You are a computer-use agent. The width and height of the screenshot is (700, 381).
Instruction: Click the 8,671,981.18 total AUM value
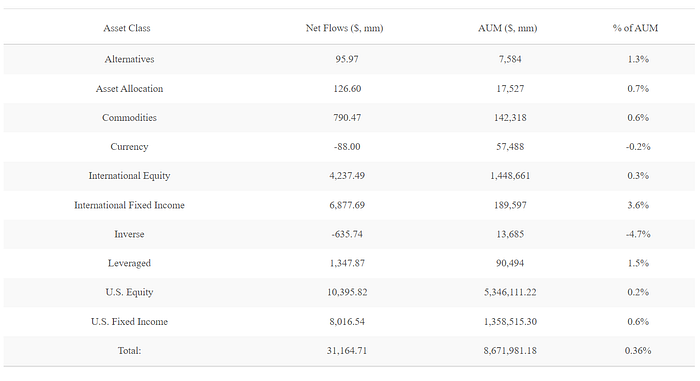pos(510,351)
